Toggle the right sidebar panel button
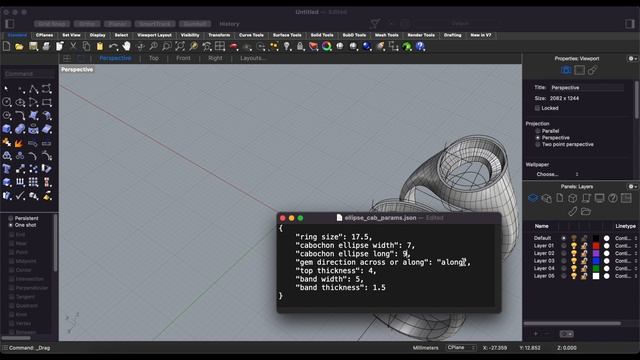This screenshot has height=360, width=640. (630, 24)
